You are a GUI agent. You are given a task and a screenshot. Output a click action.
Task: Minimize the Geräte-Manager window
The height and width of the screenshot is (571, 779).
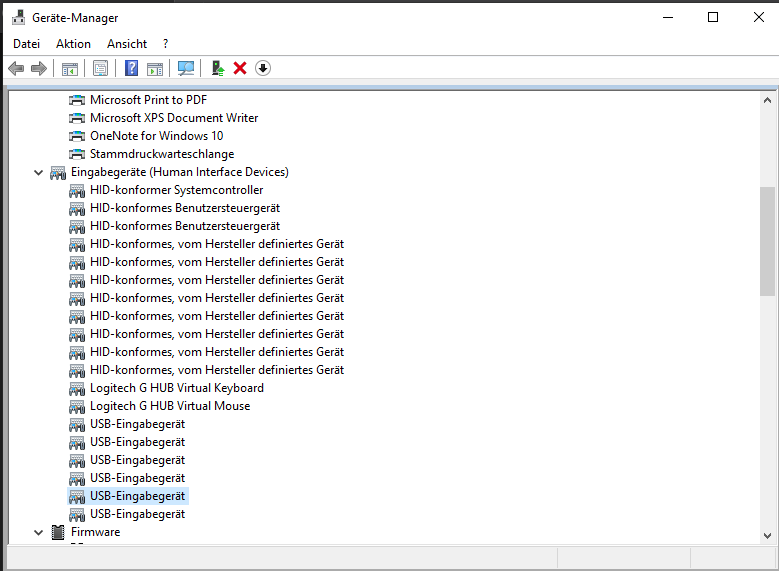pyautogui.click(x=668, y=17)
